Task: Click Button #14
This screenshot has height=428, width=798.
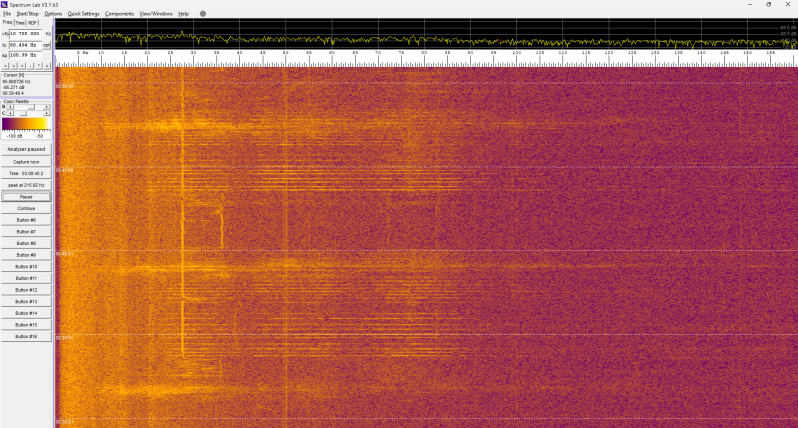Action: [26, 313]
